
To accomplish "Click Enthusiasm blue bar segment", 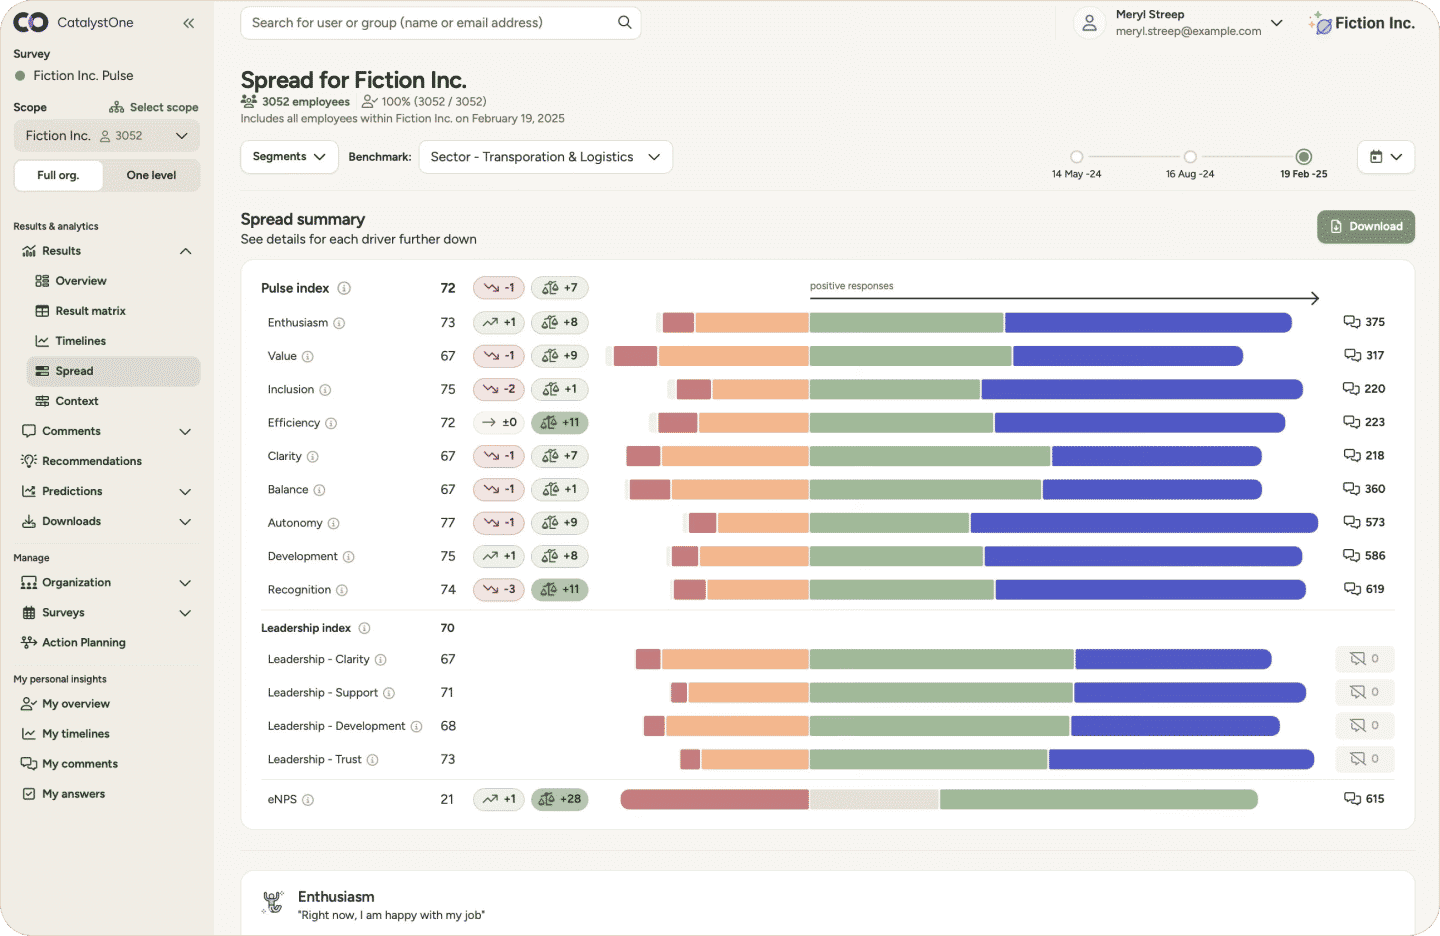I will [x=1148, y=322].
